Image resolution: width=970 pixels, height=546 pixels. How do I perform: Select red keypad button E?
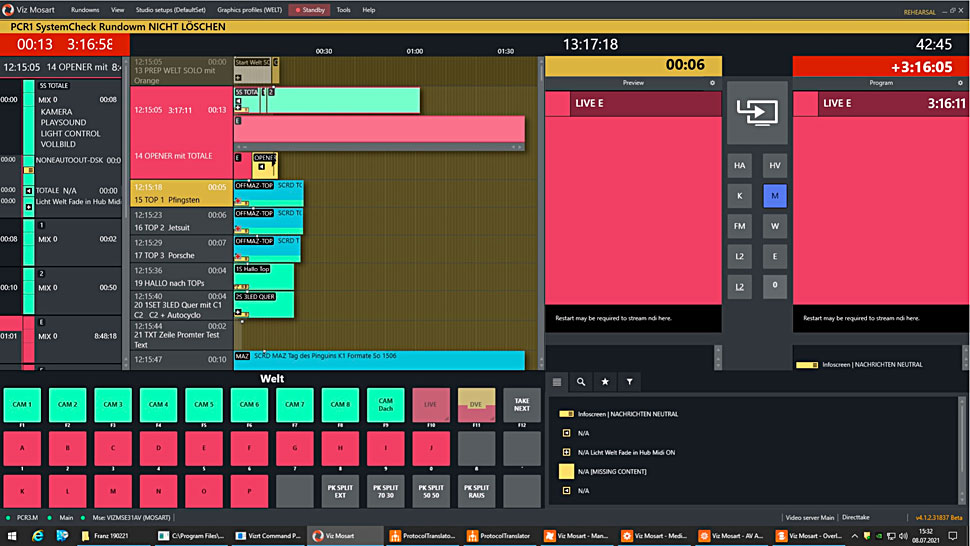click(204, 448)
